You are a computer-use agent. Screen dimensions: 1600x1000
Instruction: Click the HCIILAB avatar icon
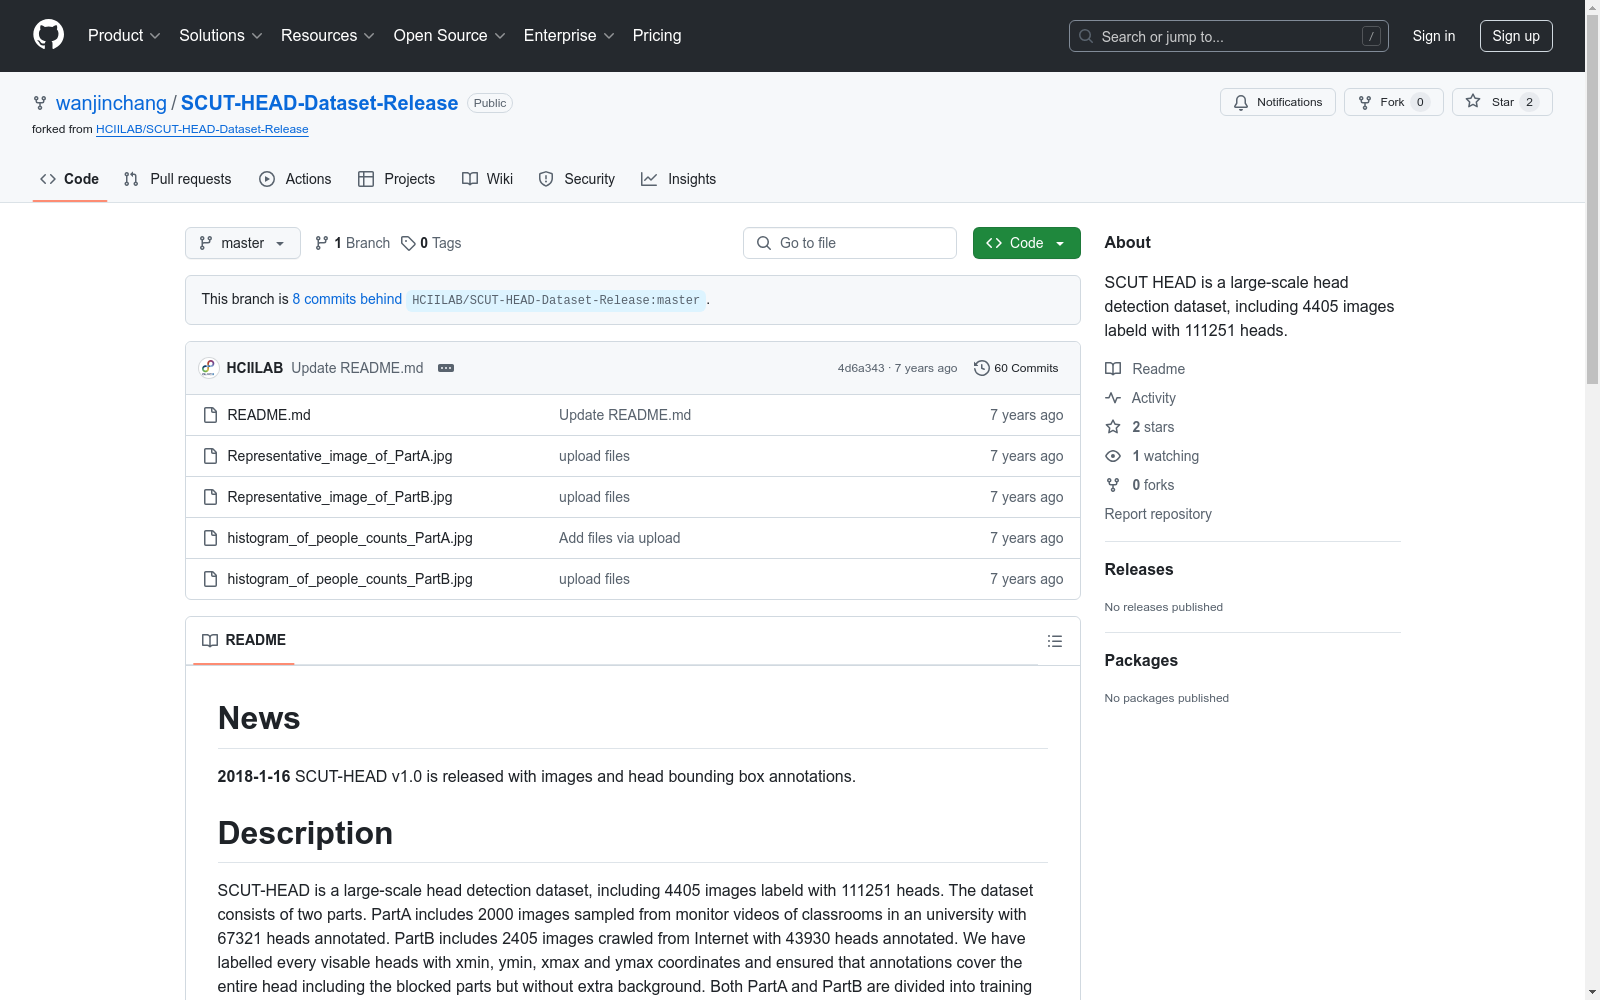(209, 368)
